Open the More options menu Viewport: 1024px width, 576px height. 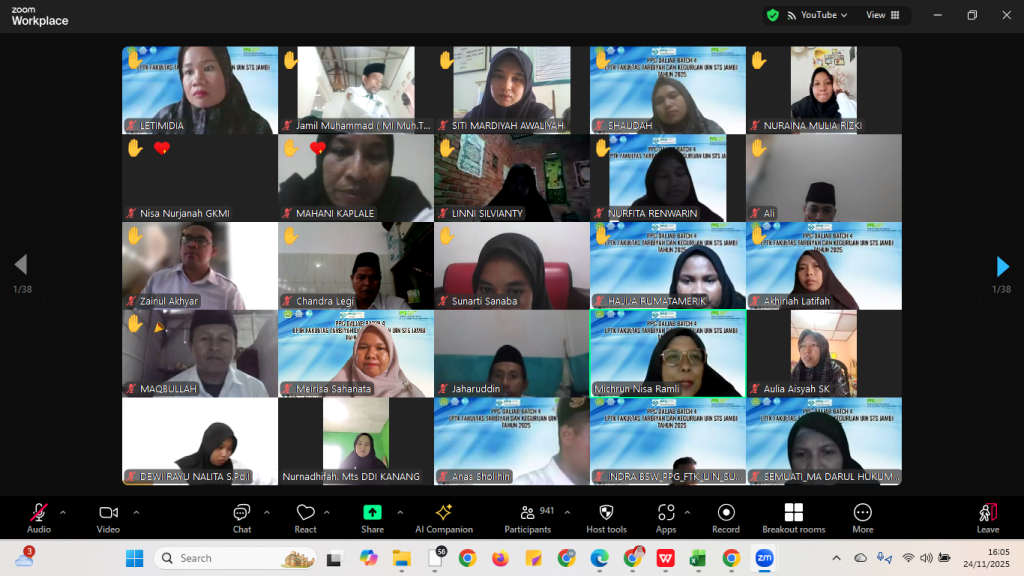(x=862, y=517)
